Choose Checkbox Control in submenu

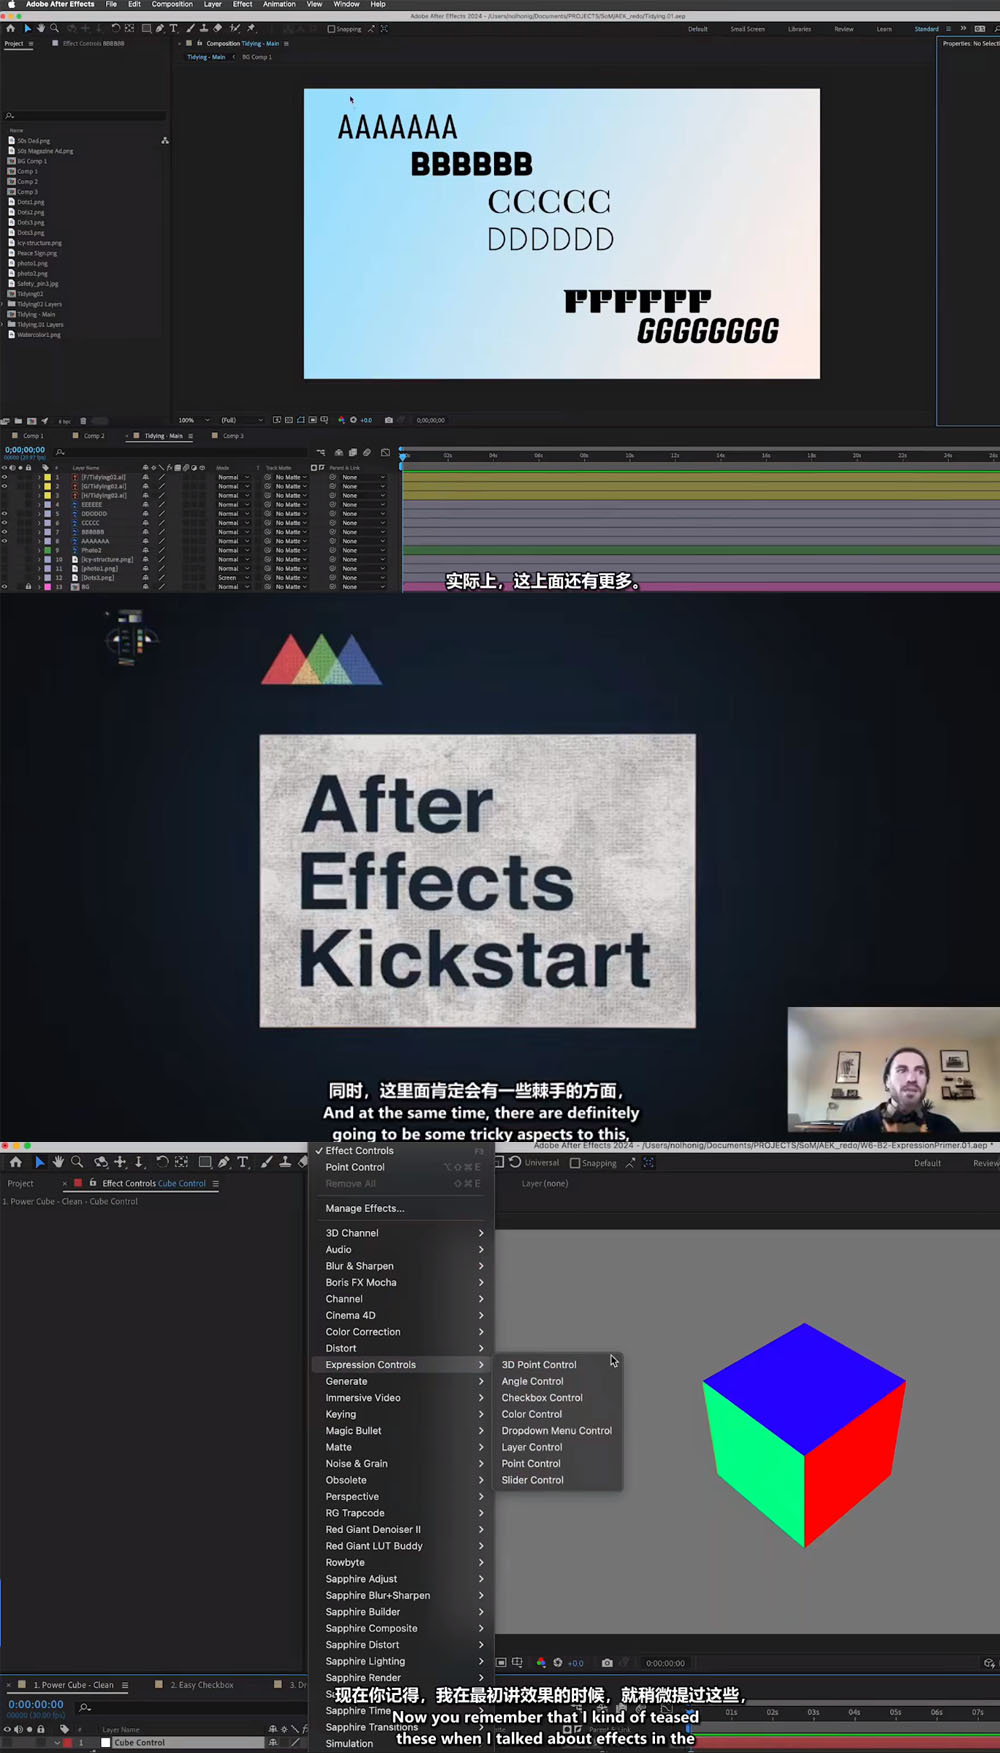[x=541, y=1398]
